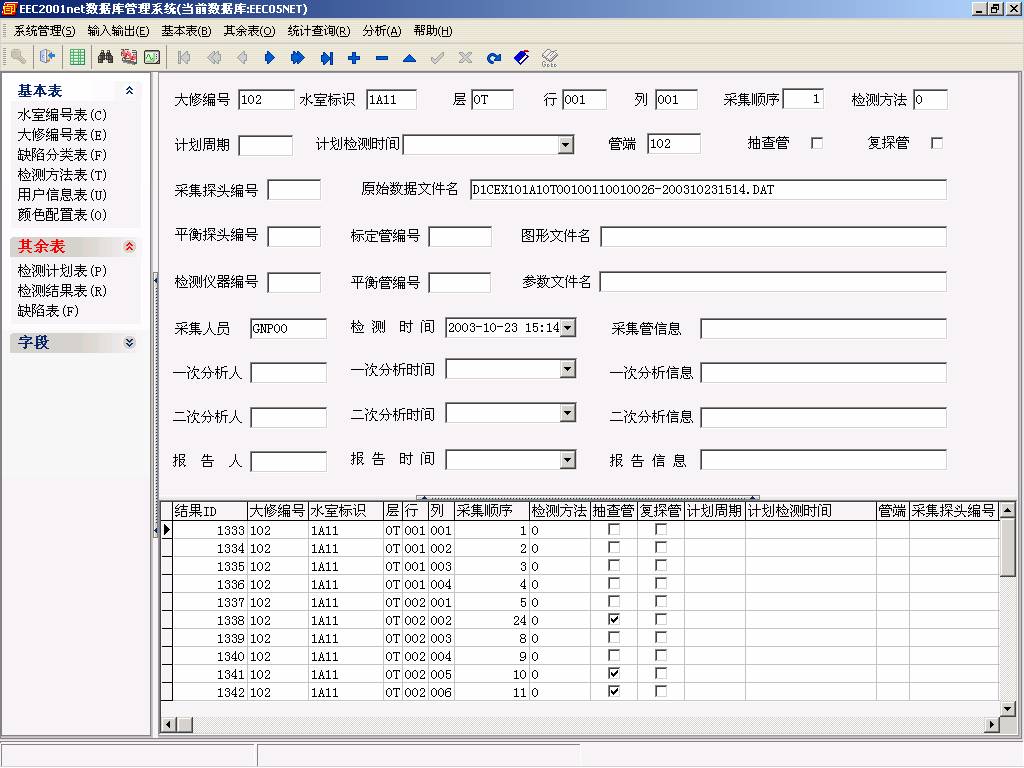Jump to last record button
Image resolution: width=1024 pixels, height=768 pixels.
click(326, 58)
